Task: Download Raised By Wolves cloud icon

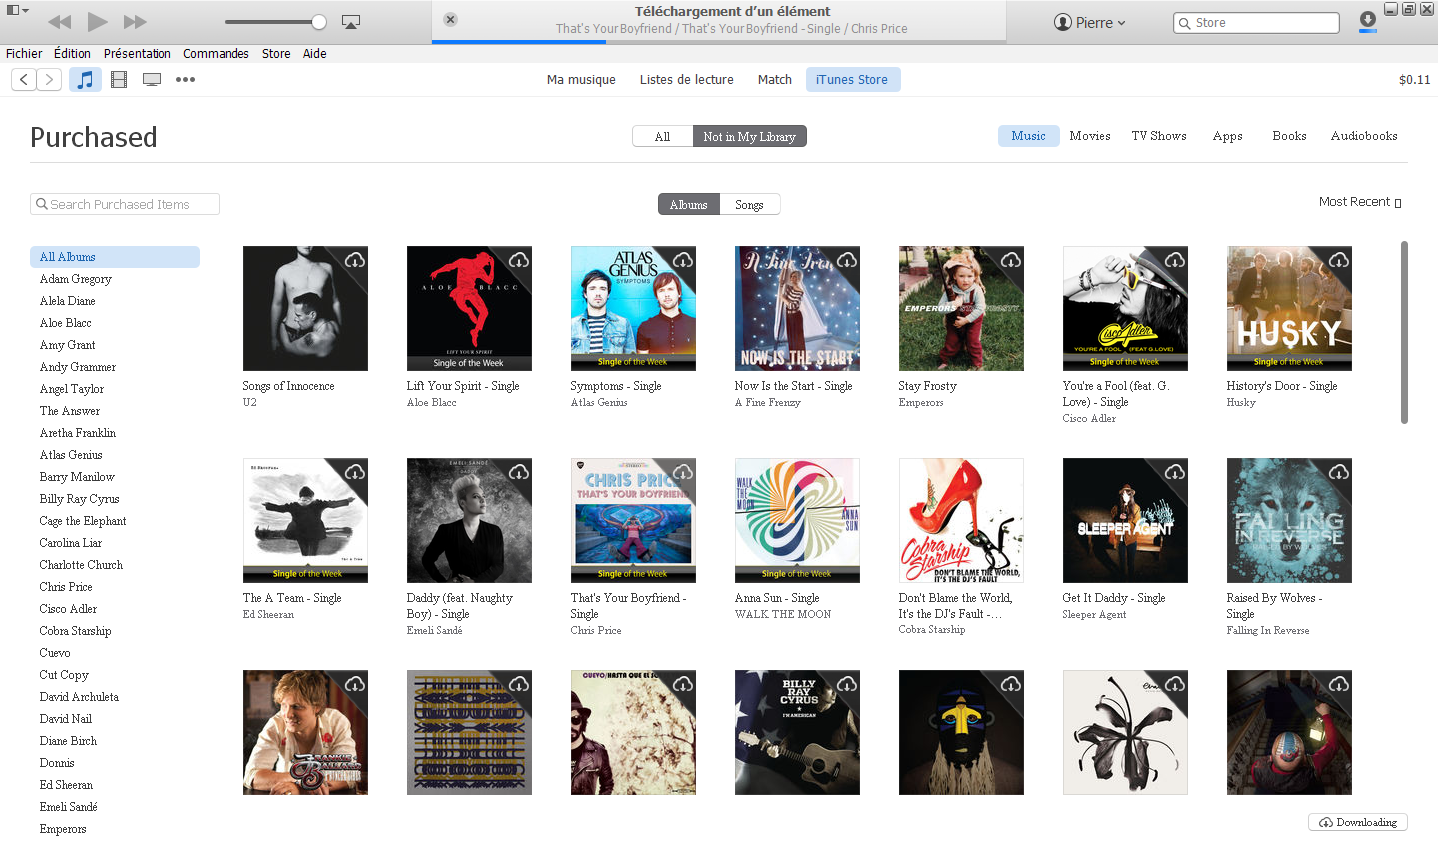Action: (x=1339, y=472)
